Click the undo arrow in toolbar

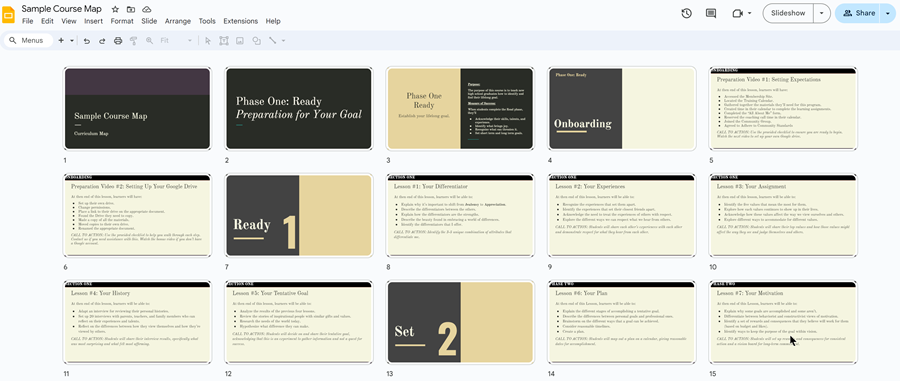pos(87,41)
